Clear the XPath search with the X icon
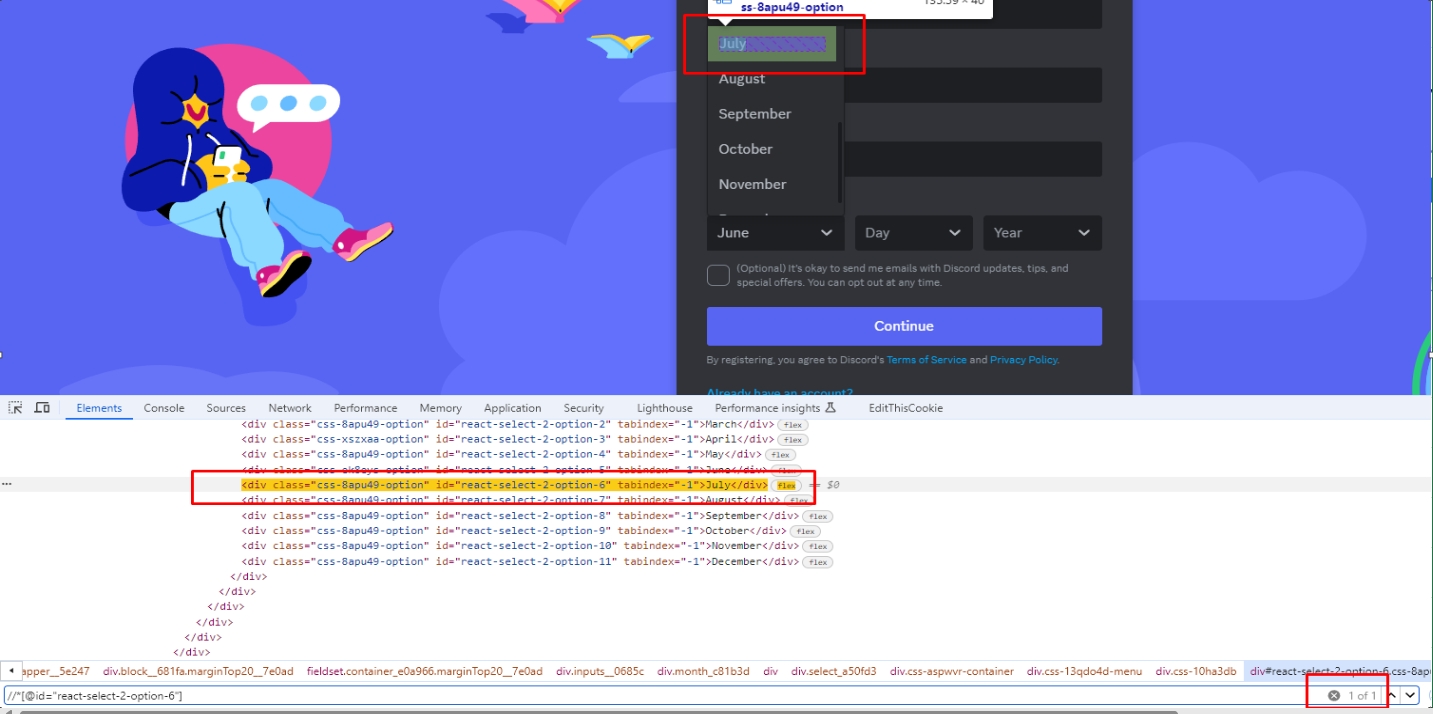Viewport: 1433px width, 714px height. tap(1334, 695)
